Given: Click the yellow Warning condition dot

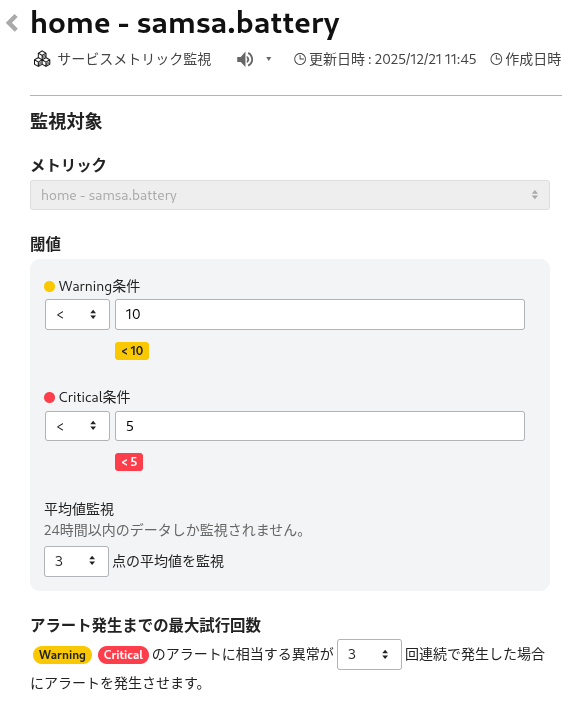Looking at the screenshot, I should tap(50, 287).
